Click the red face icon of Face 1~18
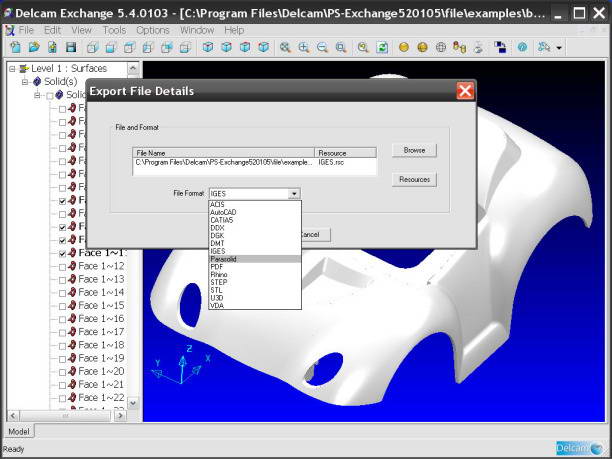The width and height of the screenshot is (612, 459). (x=72, y=345)
